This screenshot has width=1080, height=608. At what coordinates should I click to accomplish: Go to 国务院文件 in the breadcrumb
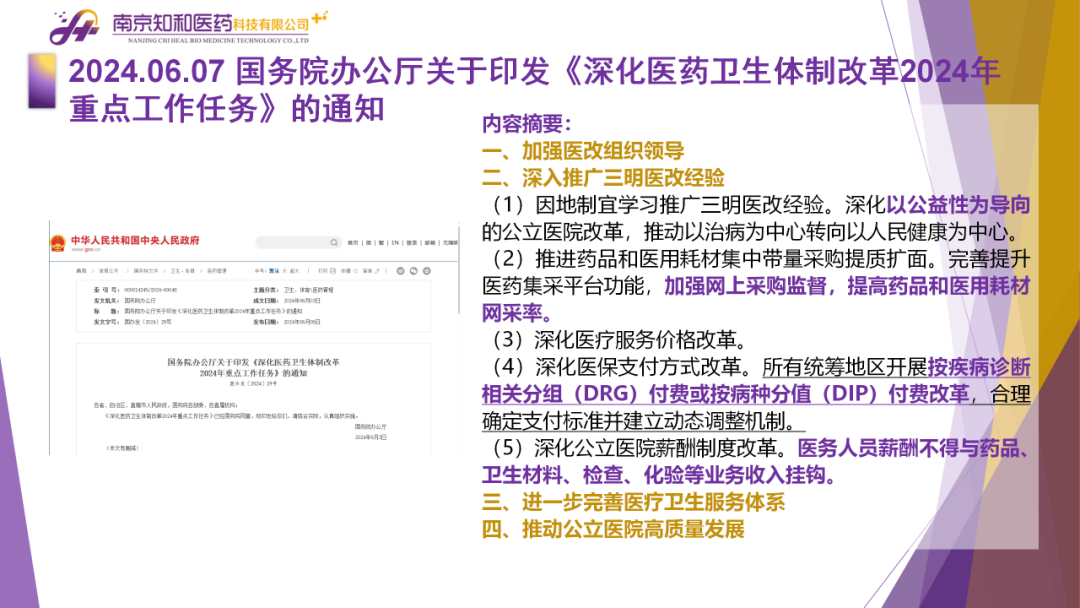[x=146, y=271]
